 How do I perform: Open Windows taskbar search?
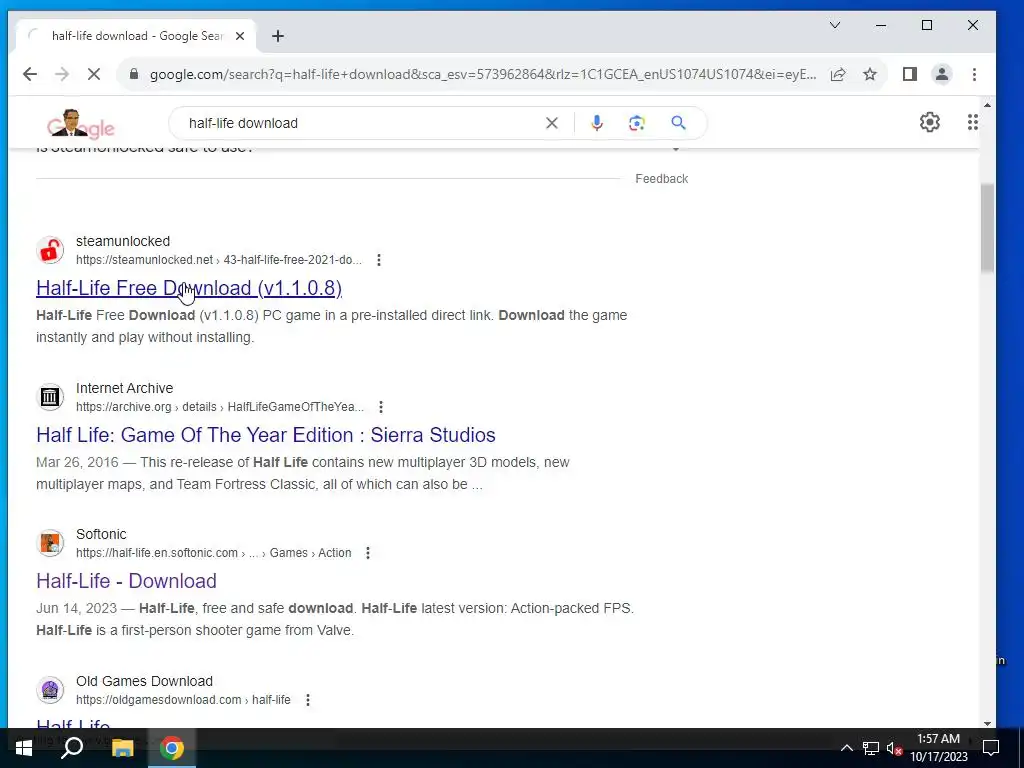72,748
